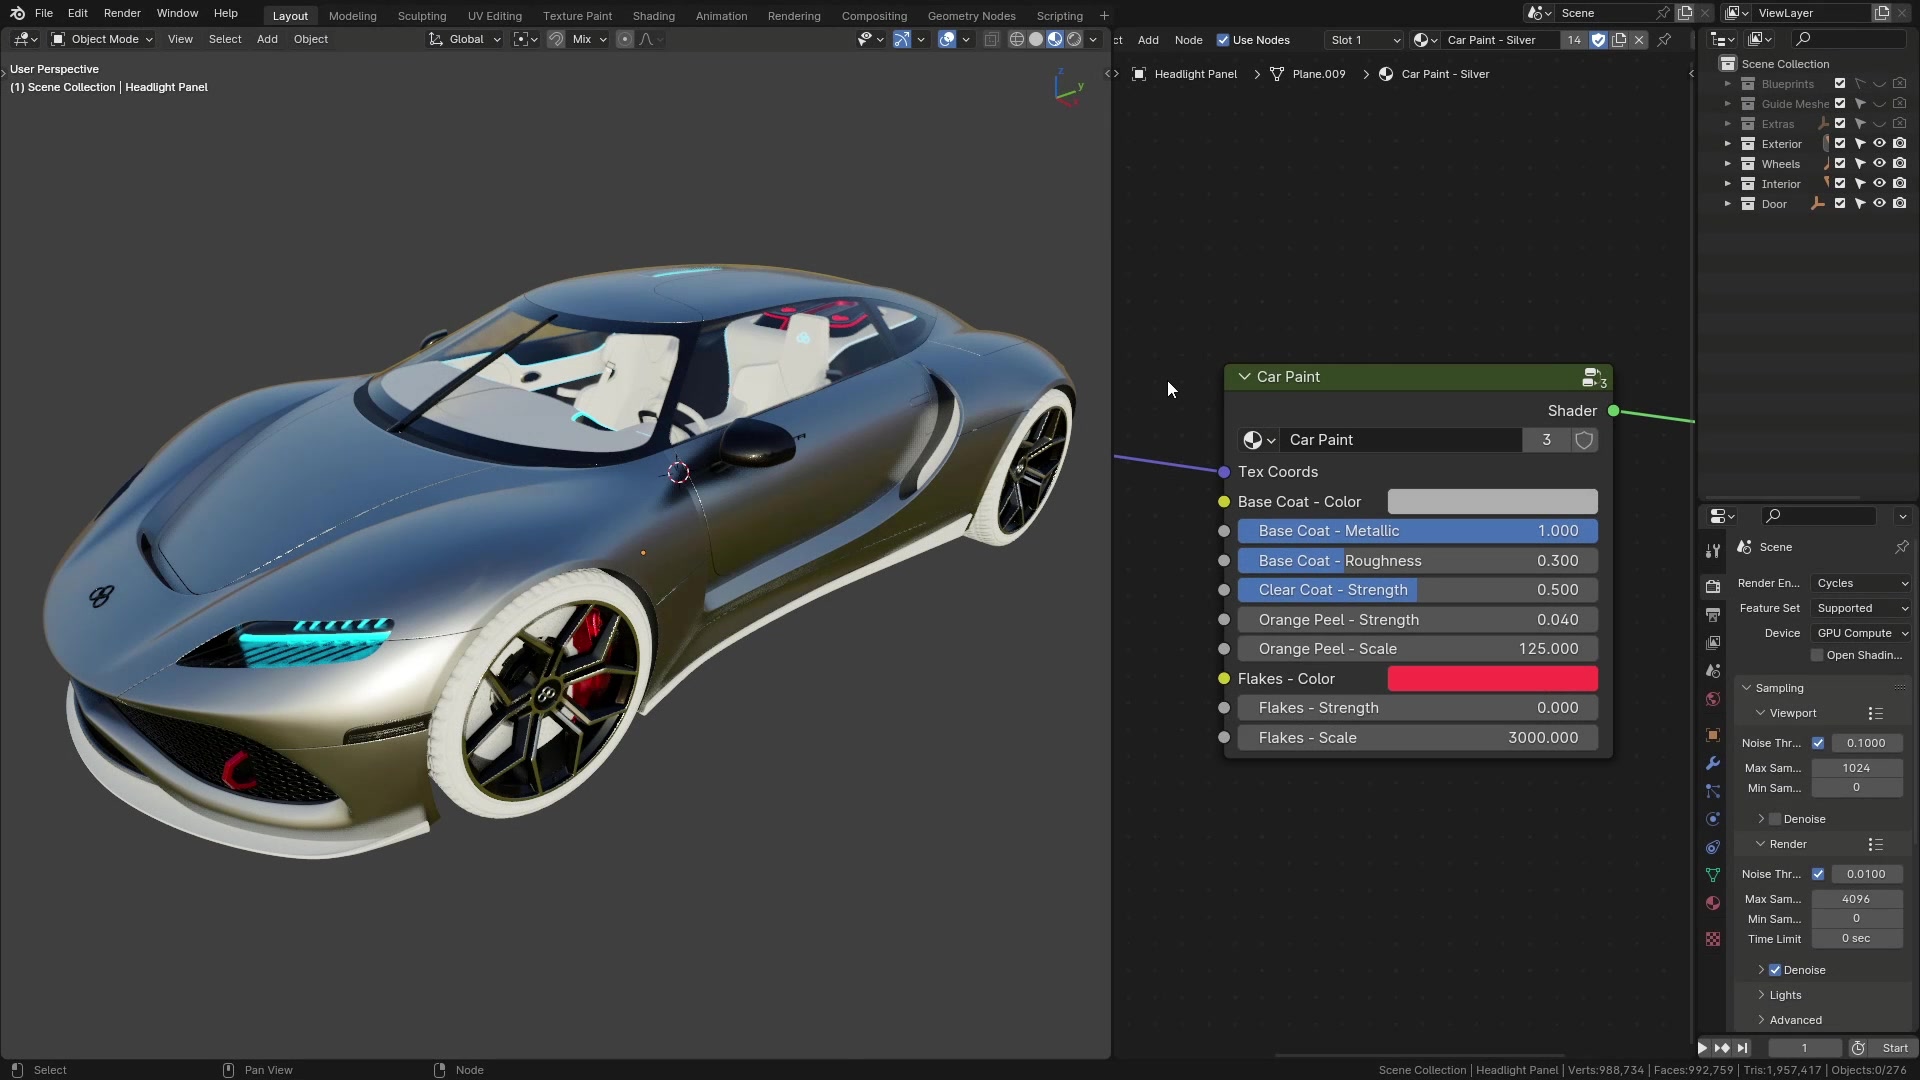Disable viewport Noise Threshold checkbox
Image resolution: width=1920 pixels, height=1080 pixels.
tap(1818, 743)
